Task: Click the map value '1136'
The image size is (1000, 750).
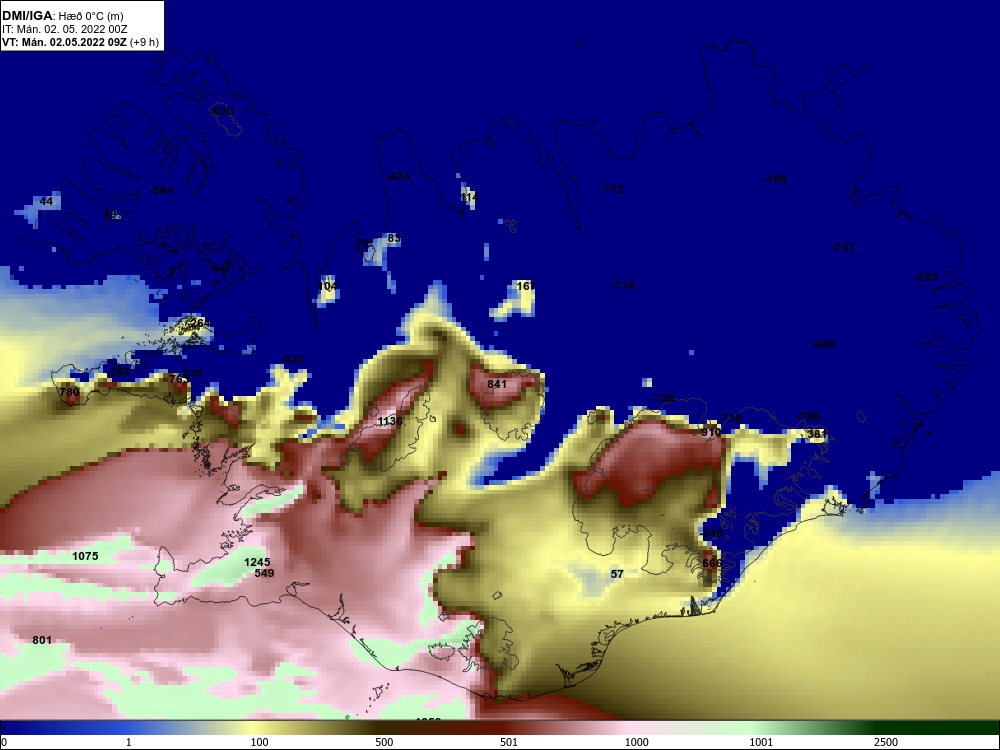Action: (390, 422)
